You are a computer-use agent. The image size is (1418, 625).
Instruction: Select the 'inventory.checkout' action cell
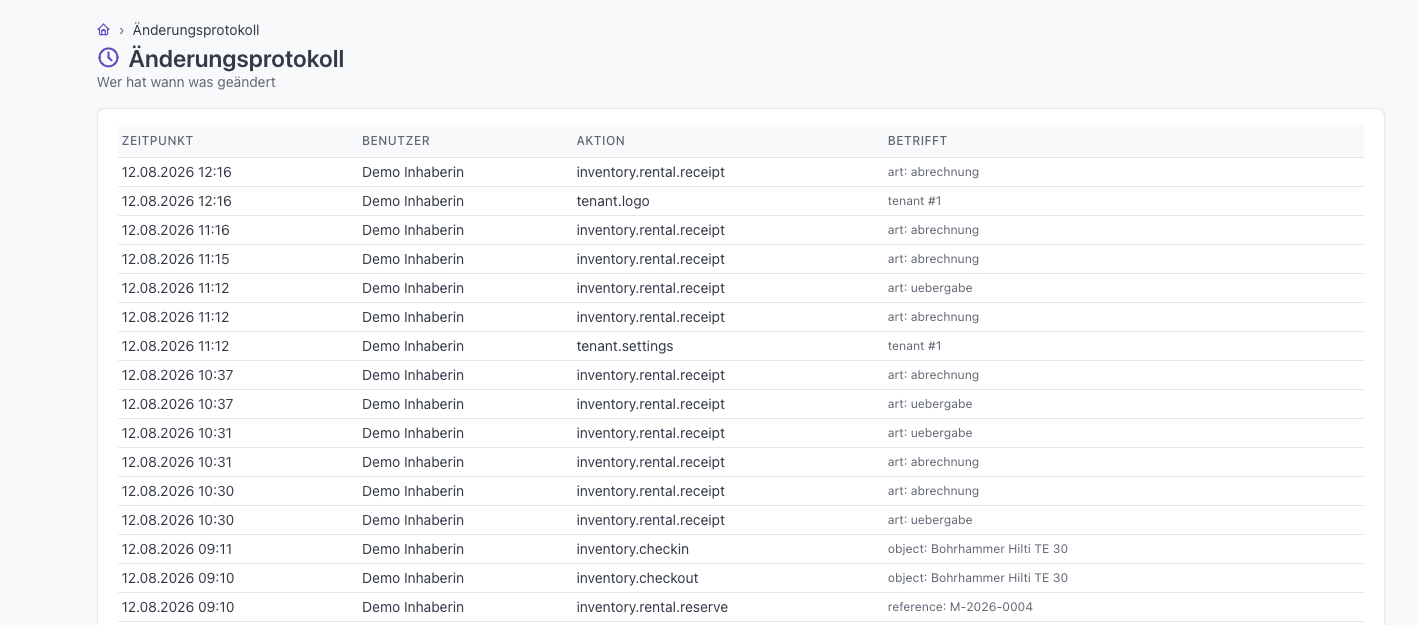coord(638,578)
